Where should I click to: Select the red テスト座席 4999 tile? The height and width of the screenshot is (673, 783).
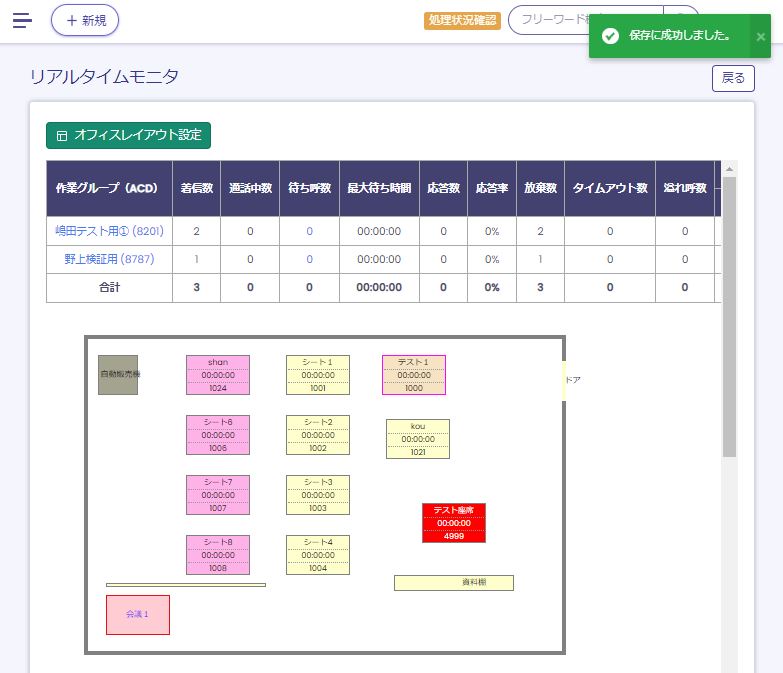pos(453,523)
